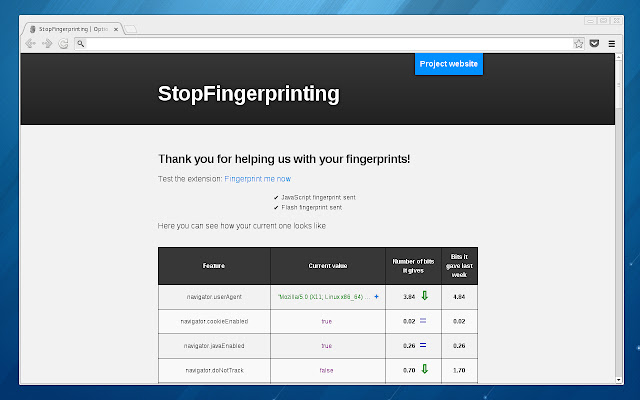This screenshot has width=640, height=400.
Task: Click 4.84 last week value
Action: [459, 297]
